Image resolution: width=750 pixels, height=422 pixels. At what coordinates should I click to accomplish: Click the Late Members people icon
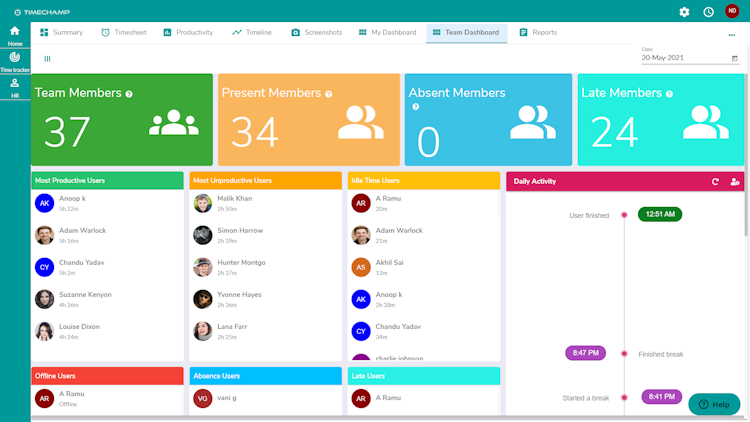click(x=706, y=122)
